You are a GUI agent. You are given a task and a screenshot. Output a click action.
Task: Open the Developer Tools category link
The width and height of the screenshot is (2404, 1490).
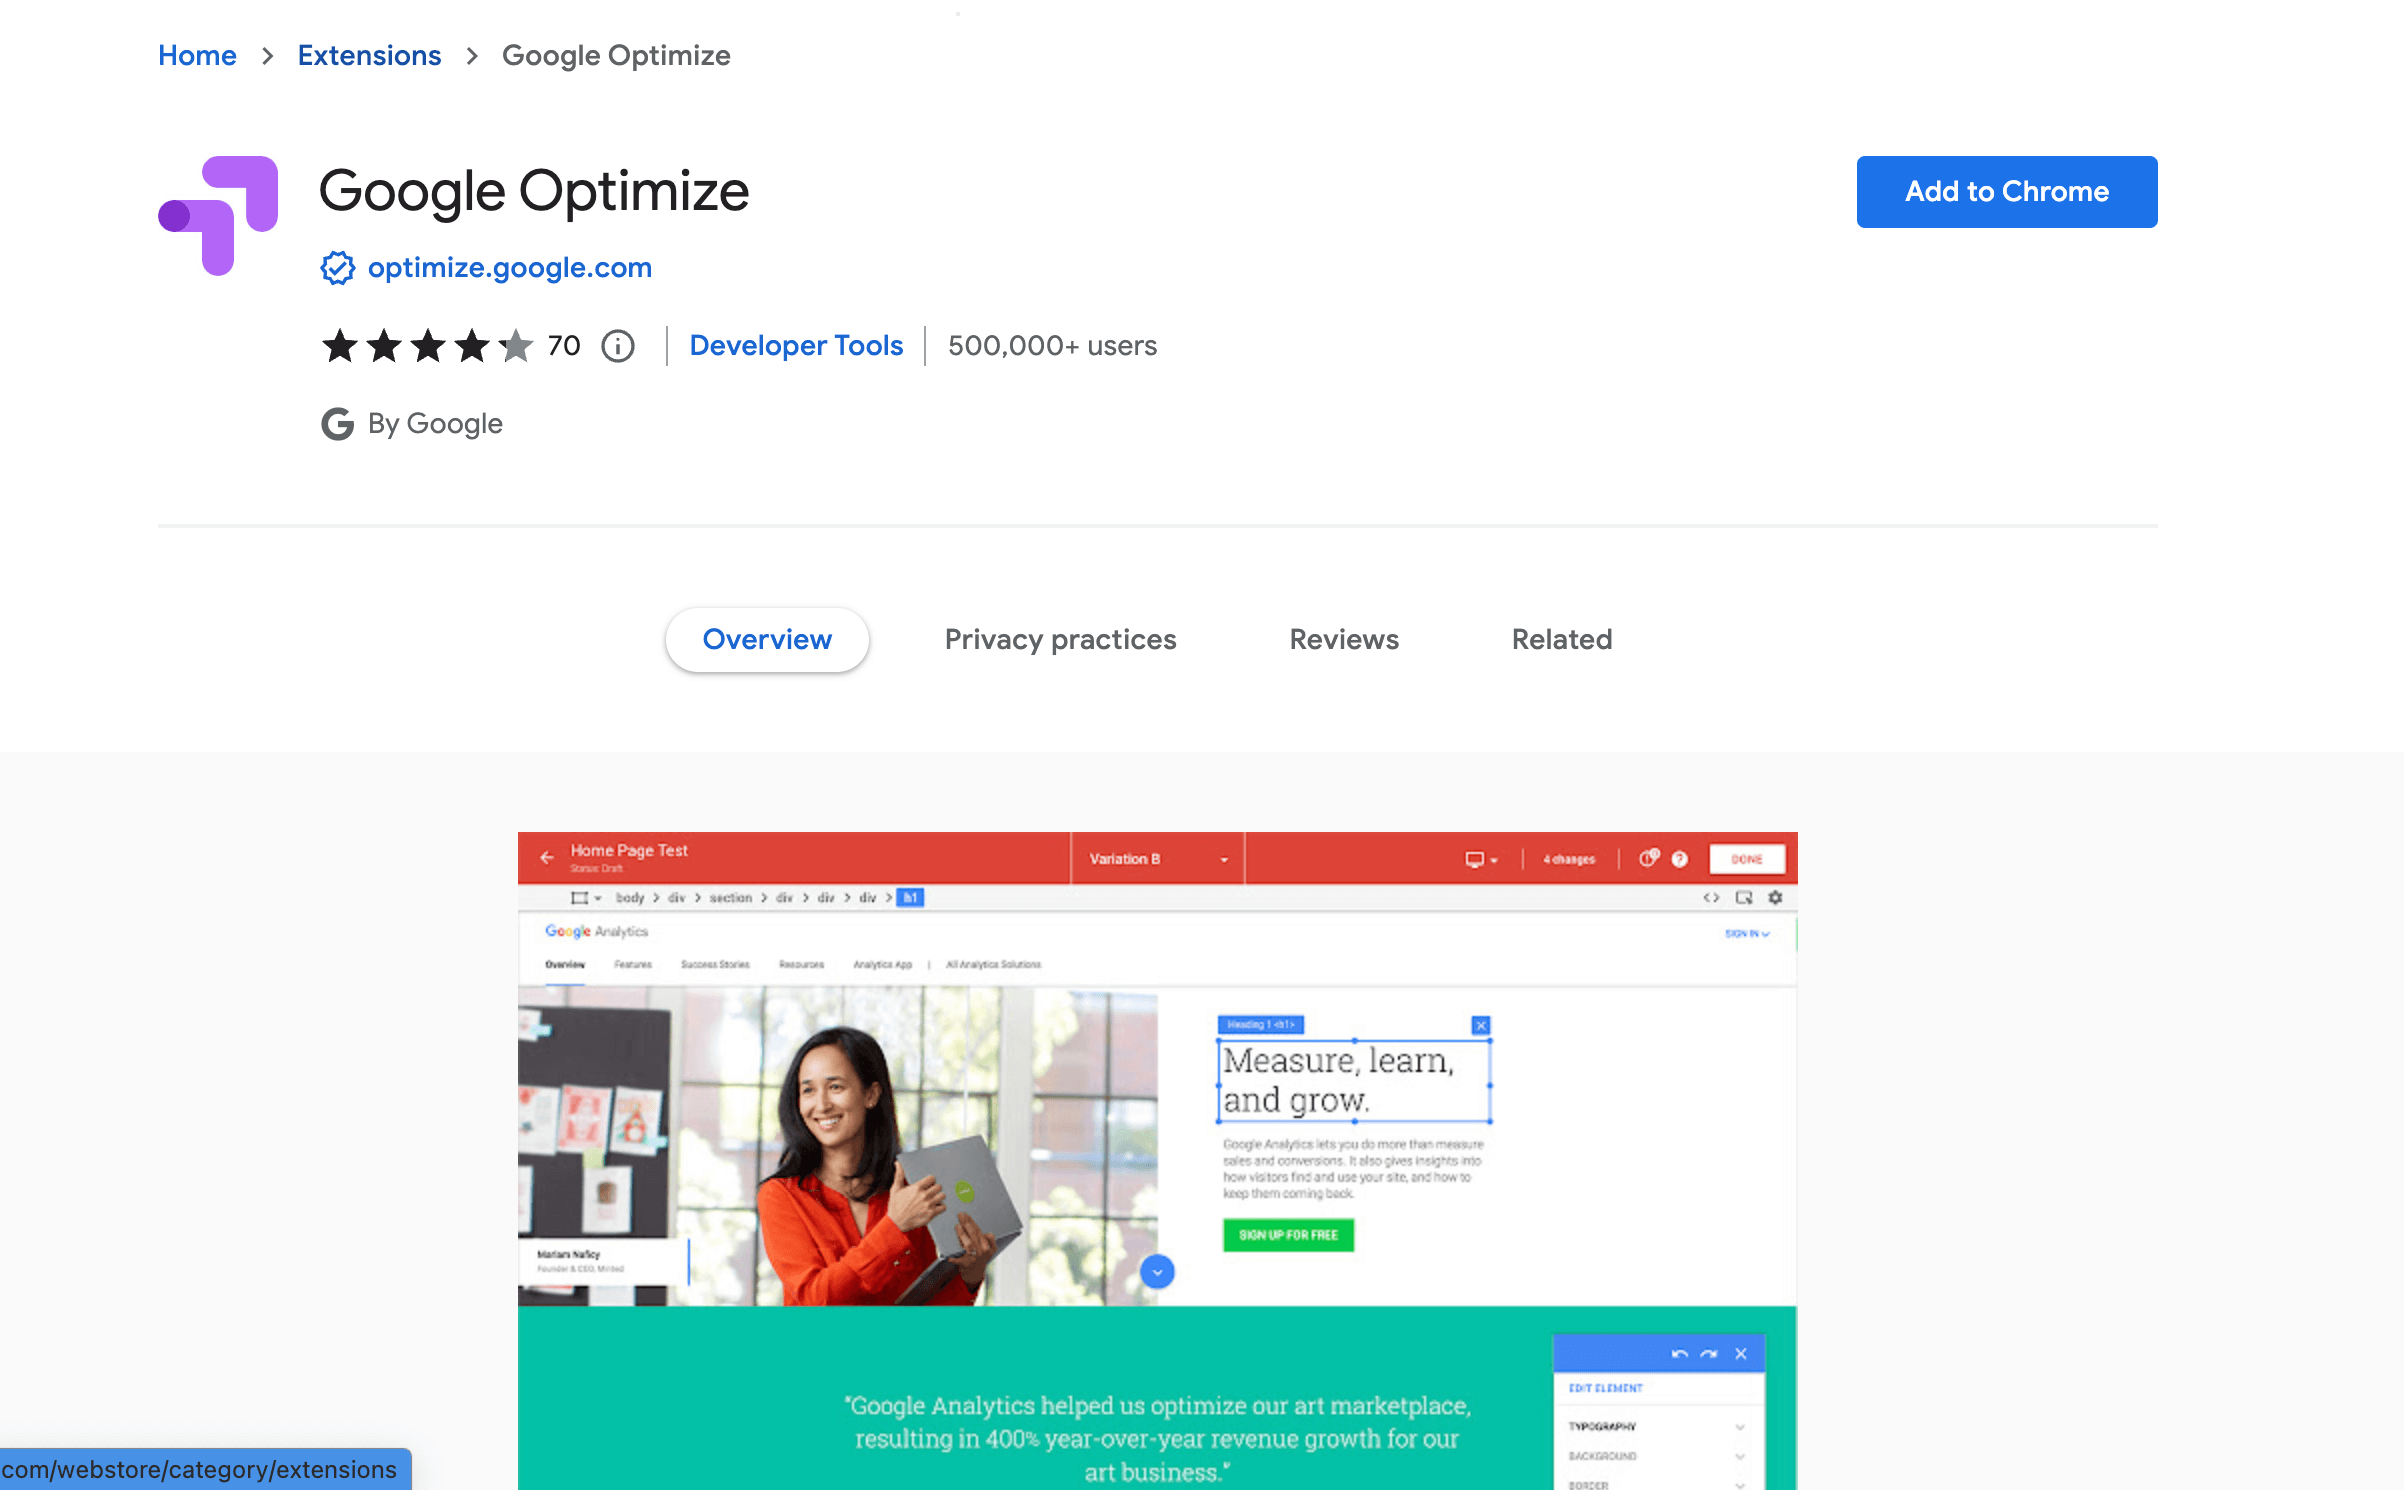796,346
